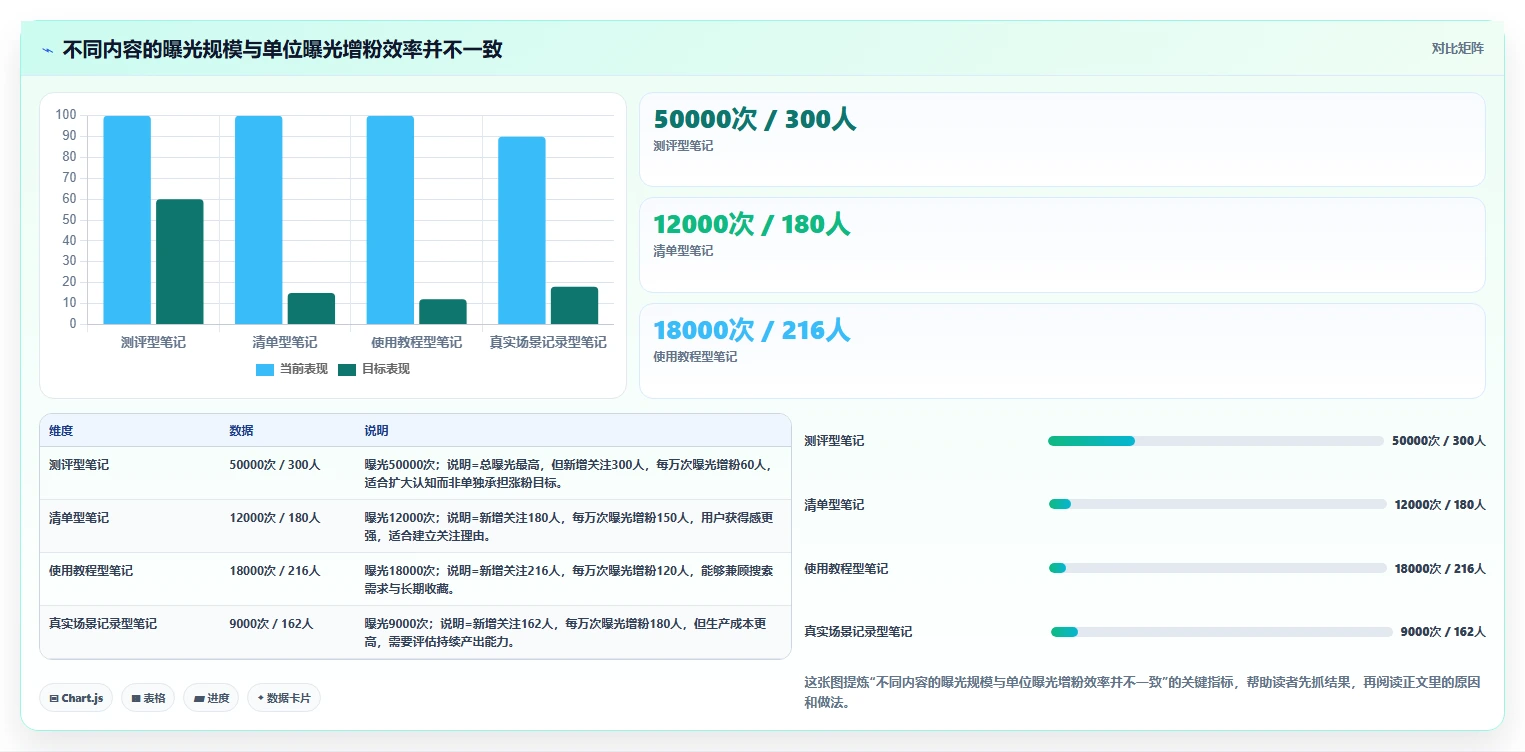
Task: Toggle the 目标表现 legend item
Action: point(374,369)
